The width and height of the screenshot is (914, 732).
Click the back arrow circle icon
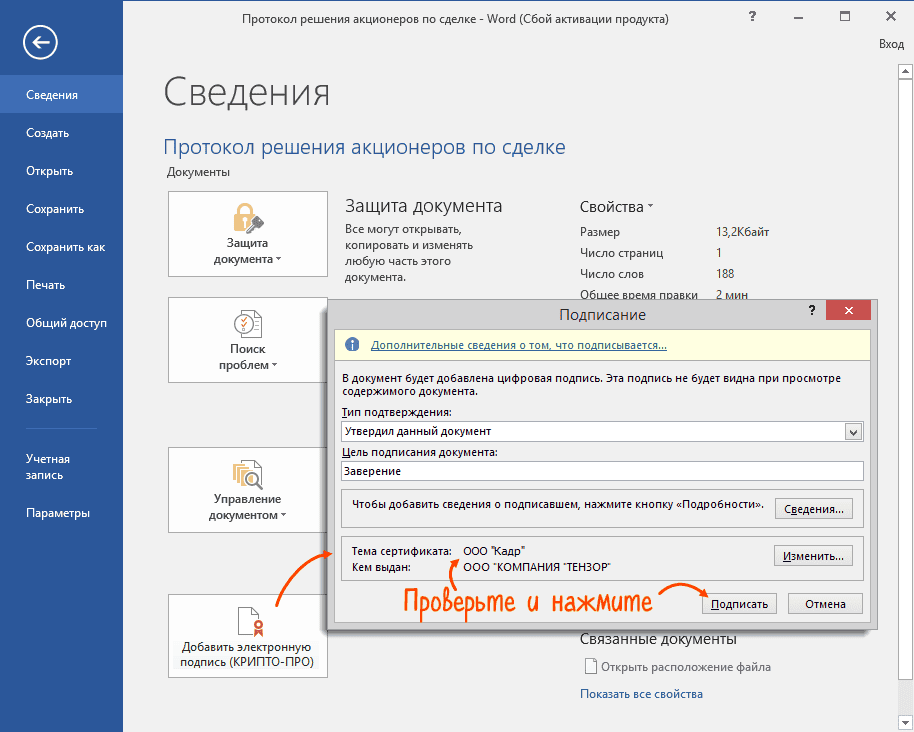42,41
